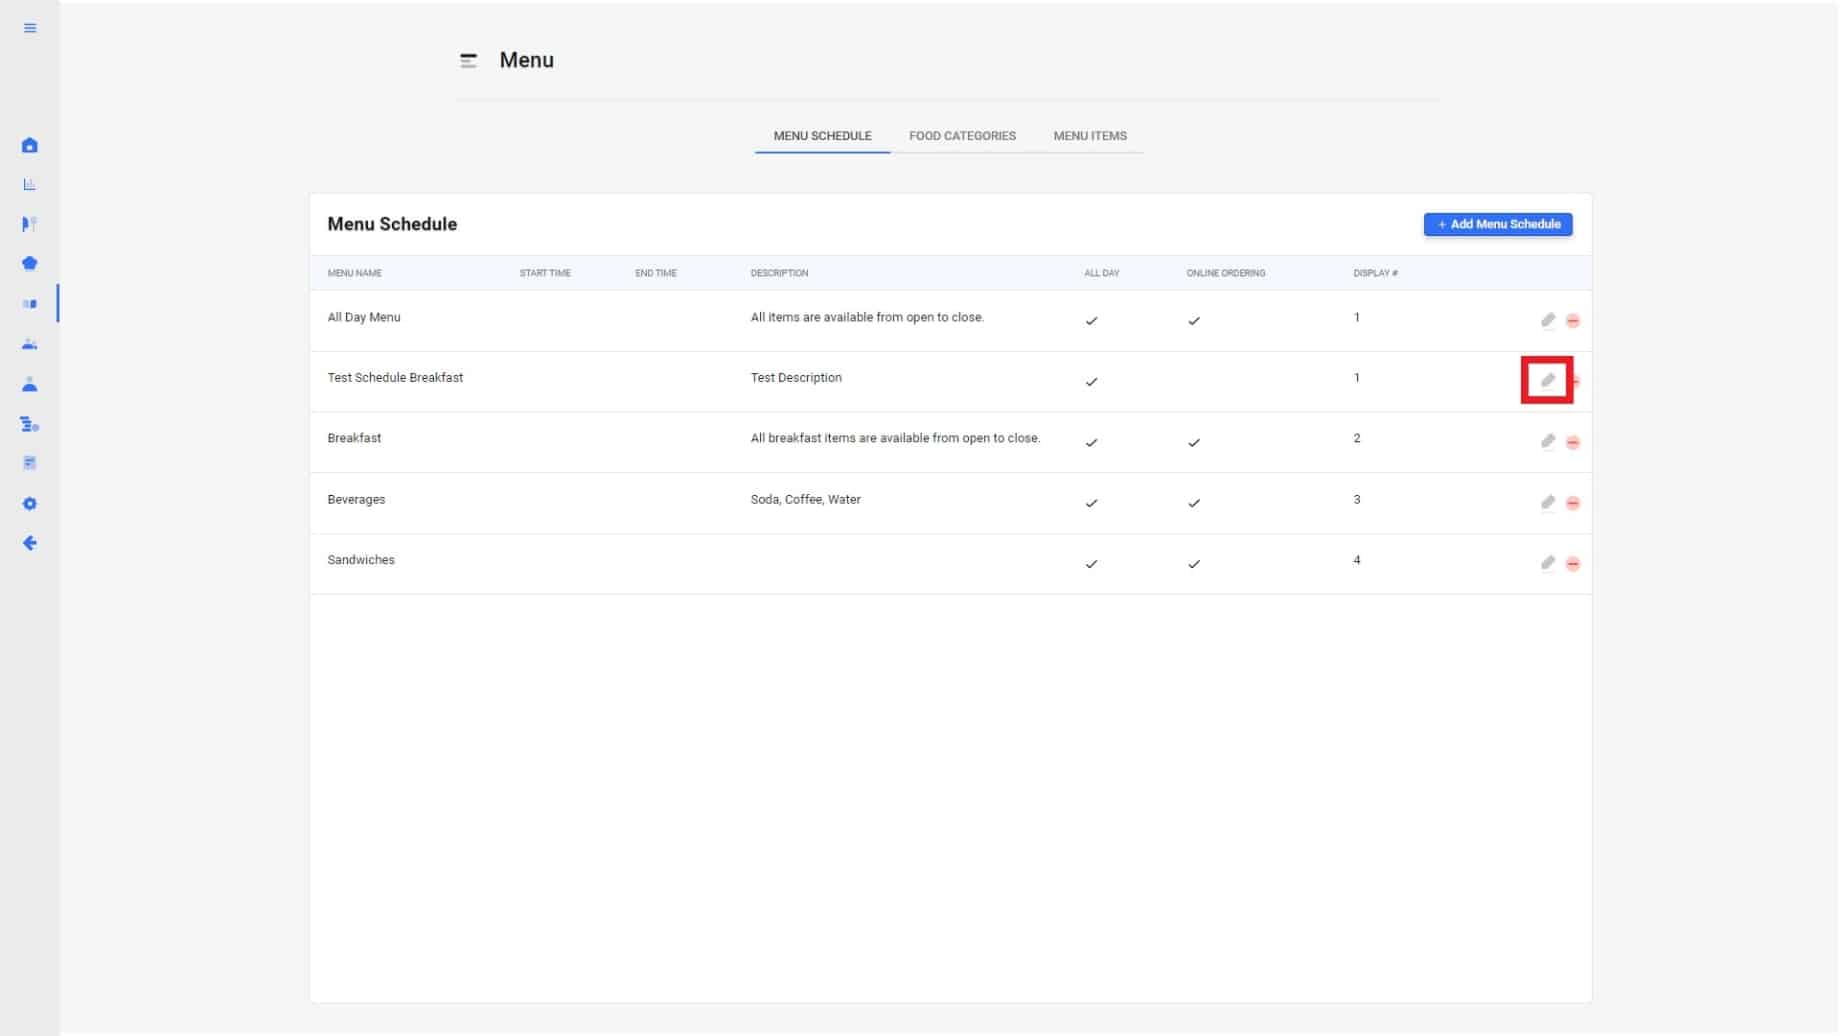Viewport: 1840px width, 1036px height.
Task: Go to the Home dashboard icon
Action: pyautogui.click(x=30, y=145)
